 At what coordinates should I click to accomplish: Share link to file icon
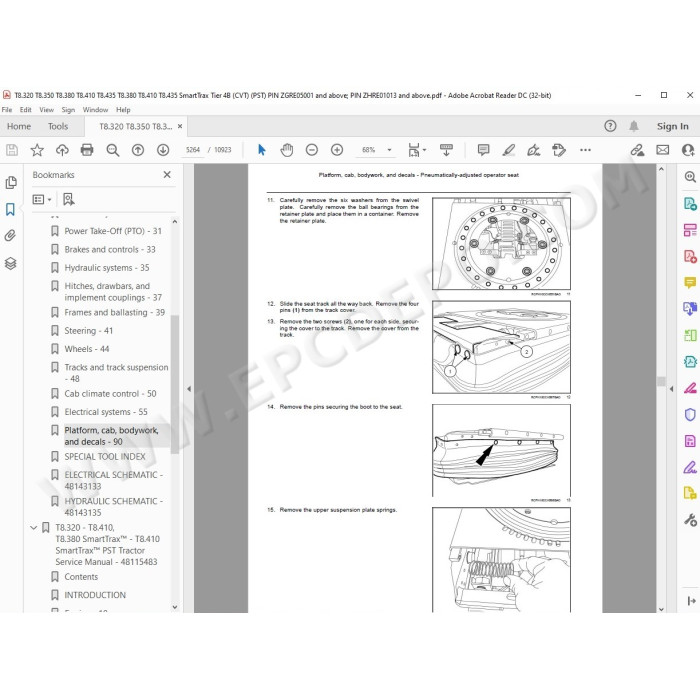(637, 150)
